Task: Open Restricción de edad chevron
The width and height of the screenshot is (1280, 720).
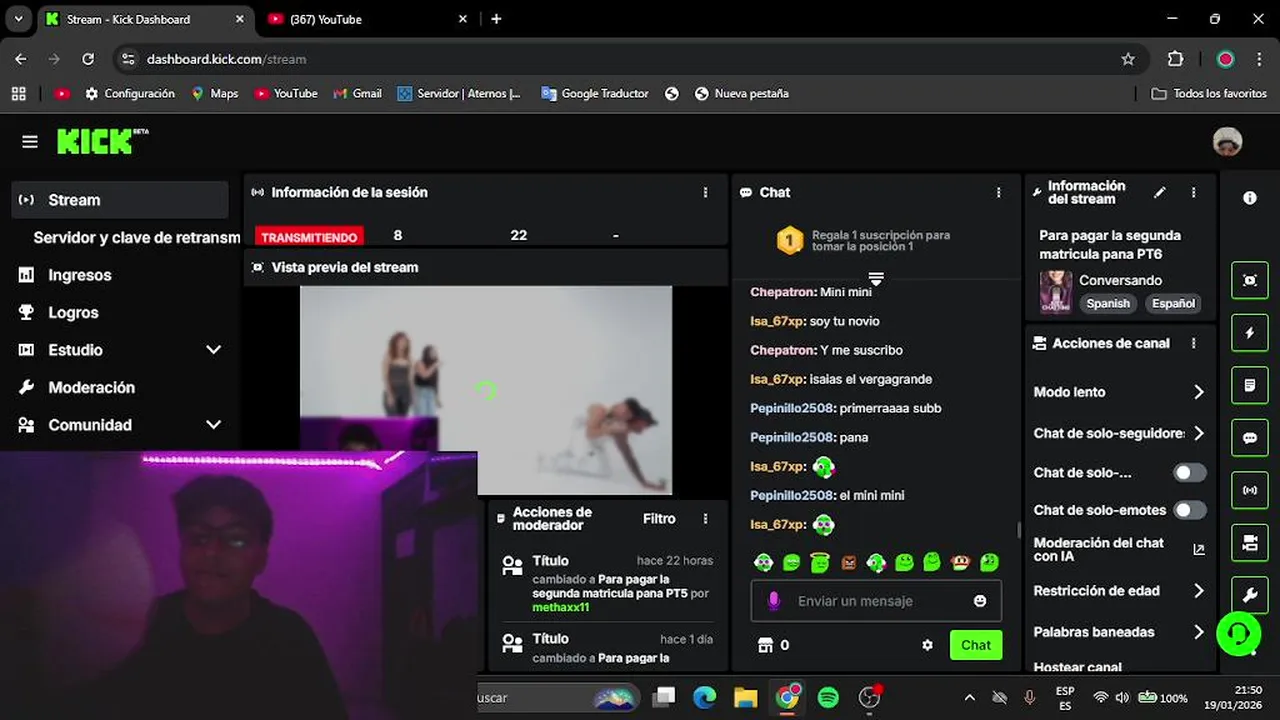Action: (x=1198, y=591)
